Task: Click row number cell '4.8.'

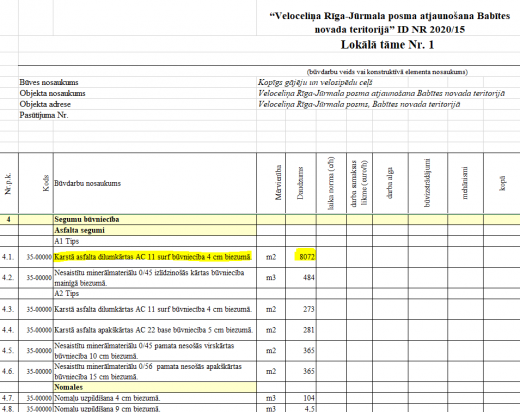Action: (9, 408)
